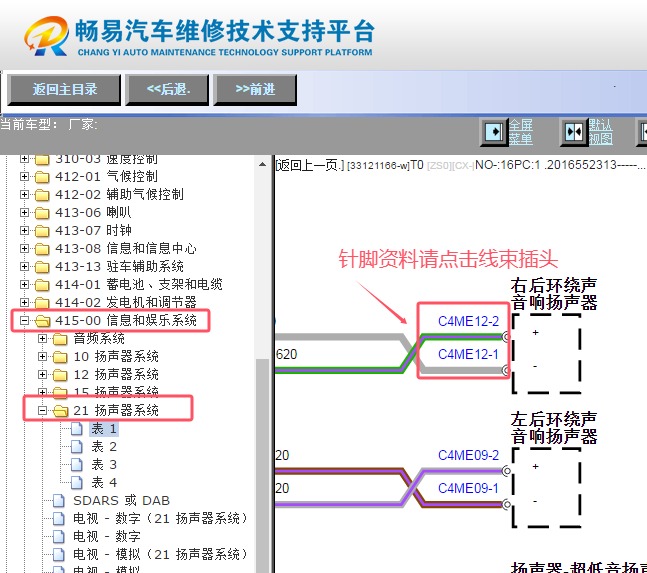Click the 表 1 document icon

click(77, 429)
